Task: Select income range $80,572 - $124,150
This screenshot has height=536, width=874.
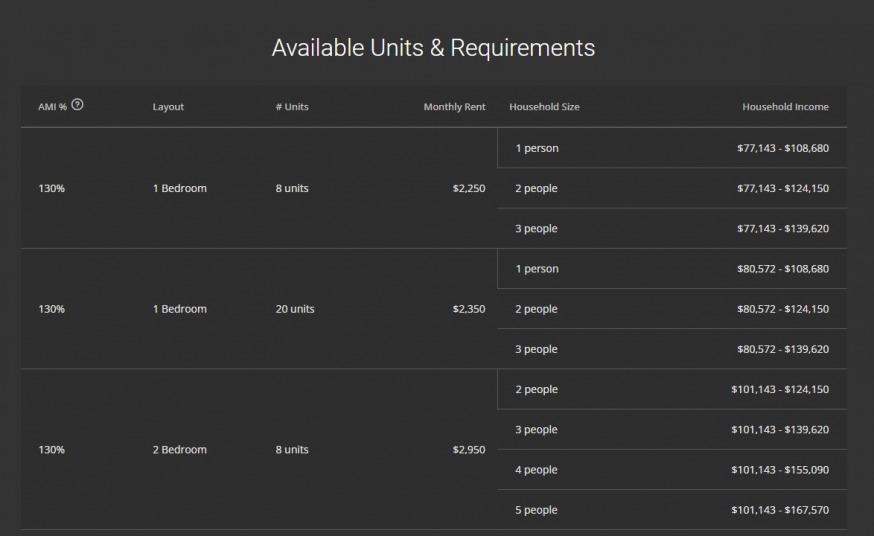Action: click(782, 309)
